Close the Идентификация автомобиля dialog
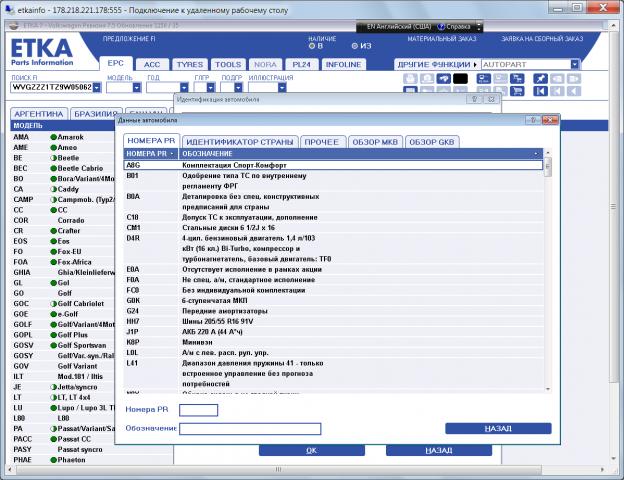Image resolution: width=624 pixels, height=480 pixels. click(x=491, y=99)
